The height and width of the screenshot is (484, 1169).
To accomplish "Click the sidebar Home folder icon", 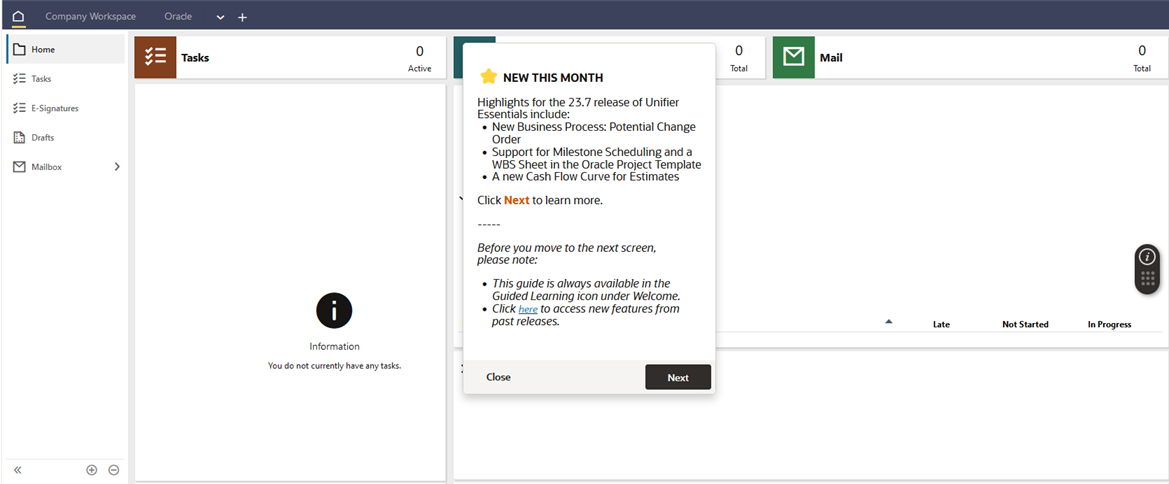I will pyautogui.click(x=19, y=49).
